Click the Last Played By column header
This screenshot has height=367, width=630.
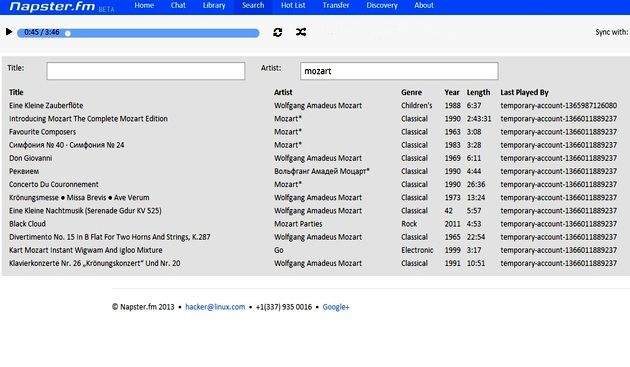click(x=524, y=92)
